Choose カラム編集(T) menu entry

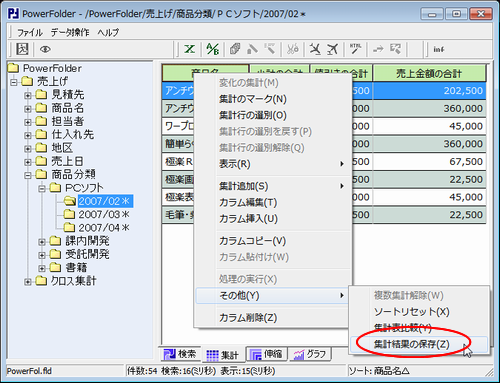(273, 203)
